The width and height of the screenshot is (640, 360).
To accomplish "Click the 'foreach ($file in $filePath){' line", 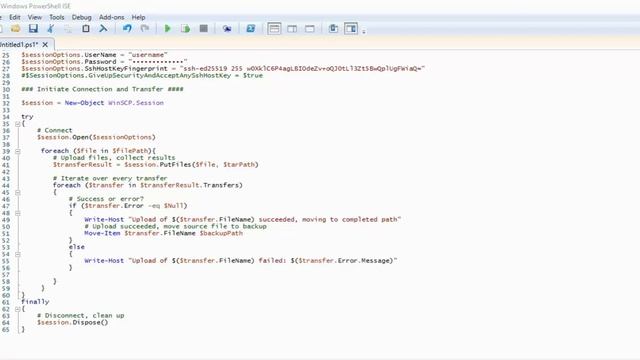I will (98, 151).
